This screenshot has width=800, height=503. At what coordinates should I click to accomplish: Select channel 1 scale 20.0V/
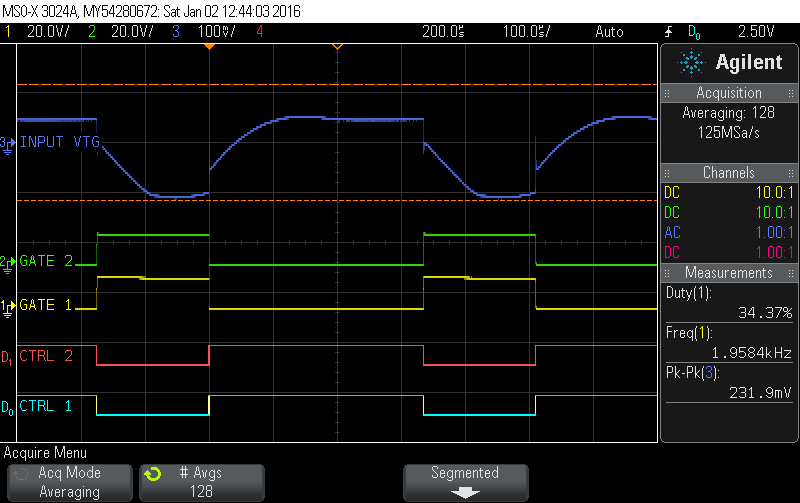click(x=48, y=32)
